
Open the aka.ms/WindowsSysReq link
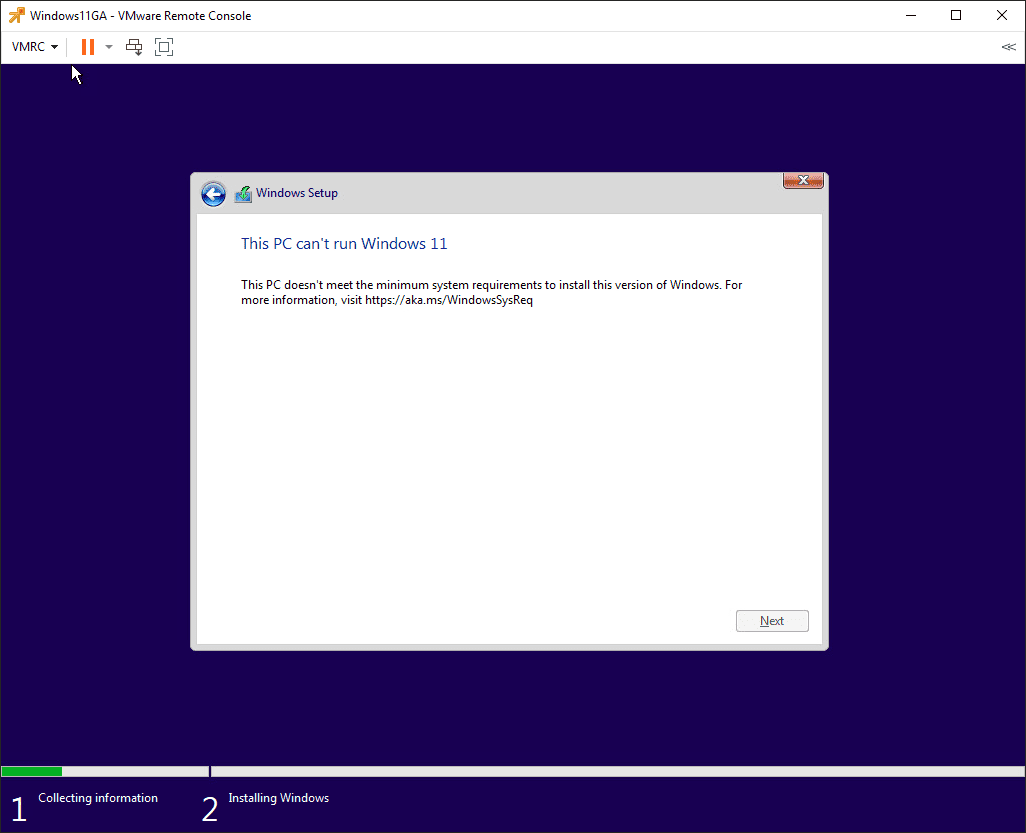(449, 299)
